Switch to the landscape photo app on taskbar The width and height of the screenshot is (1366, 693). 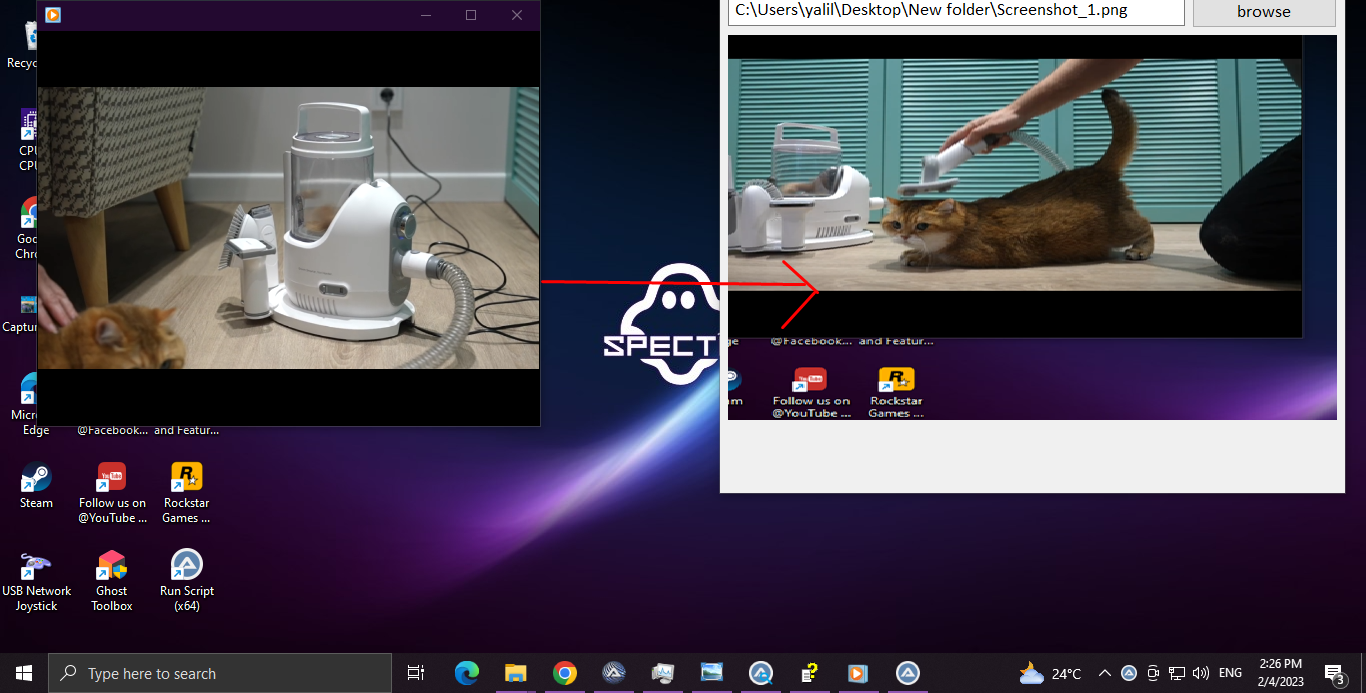711,673
